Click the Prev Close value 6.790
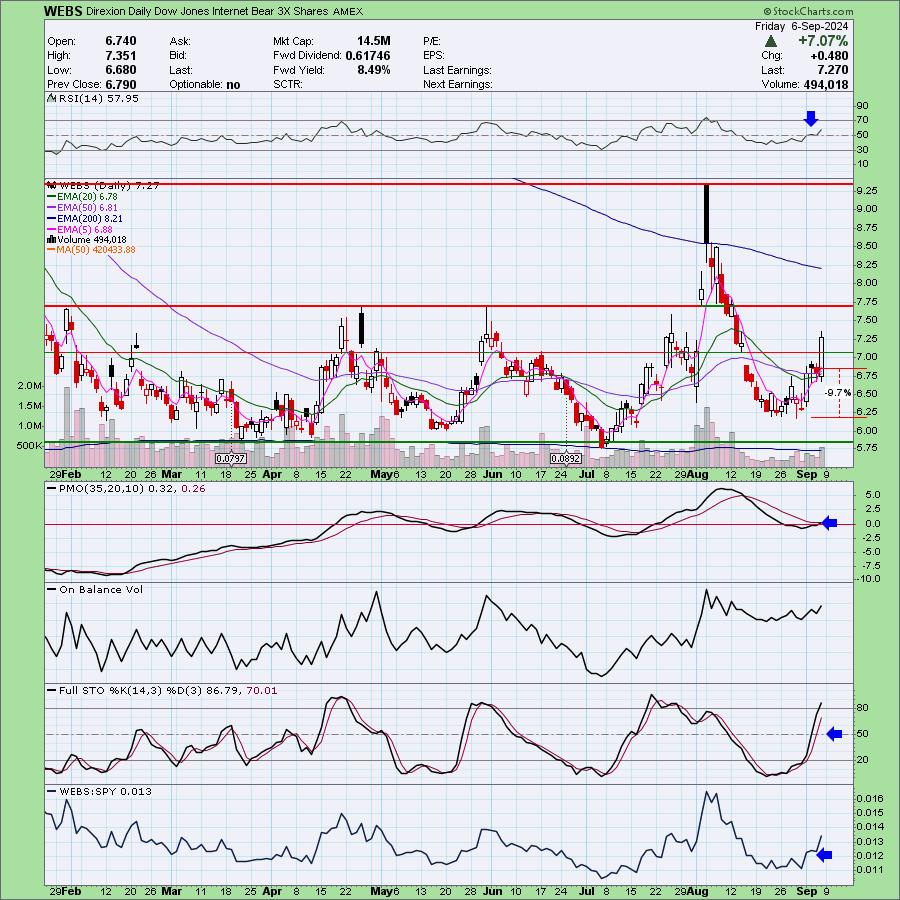Image resolution: width=900 pixels, height=900 pixels. click(x=121, y=84)
